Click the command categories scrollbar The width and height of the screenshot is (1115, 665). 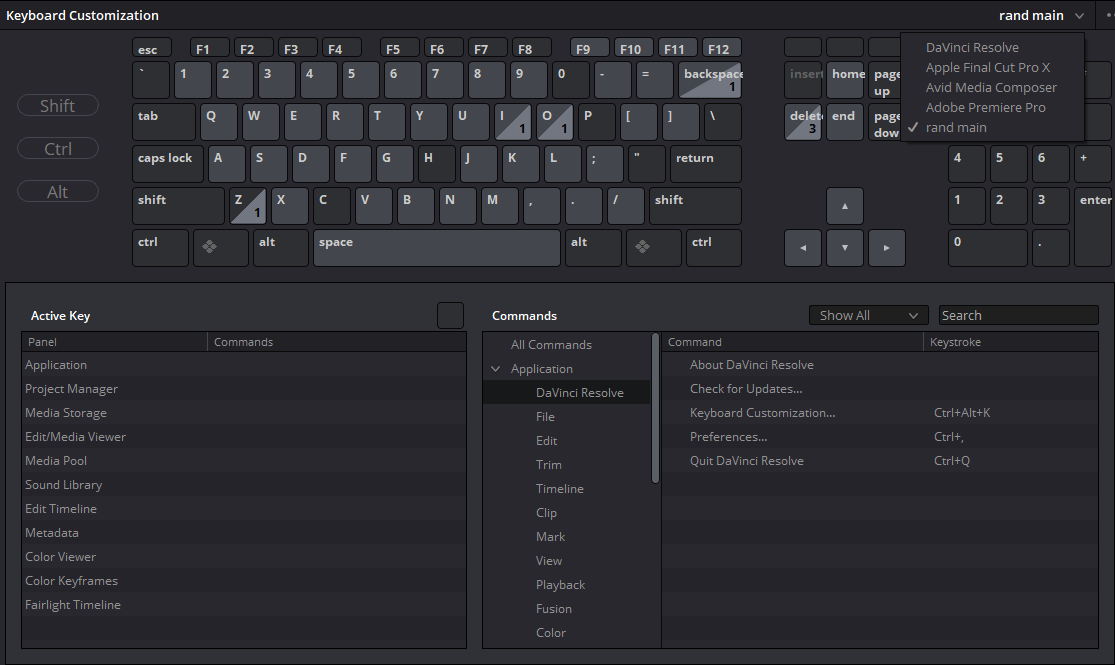[x=655, y=409]
